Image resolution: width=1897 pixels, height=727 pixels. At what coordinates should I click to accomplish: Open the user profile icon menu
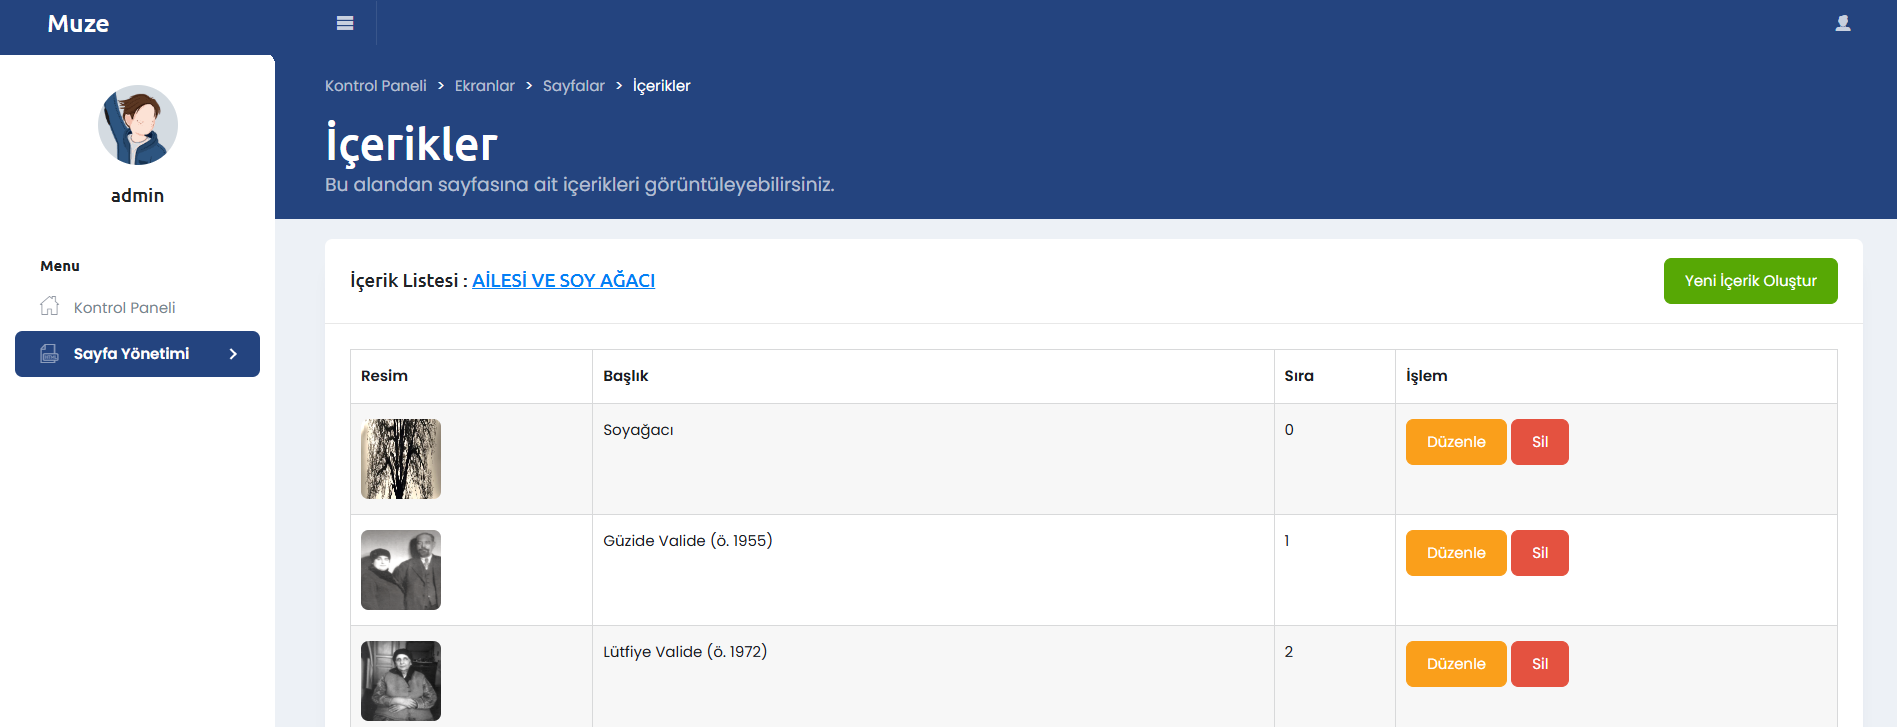pos(1842,23)
